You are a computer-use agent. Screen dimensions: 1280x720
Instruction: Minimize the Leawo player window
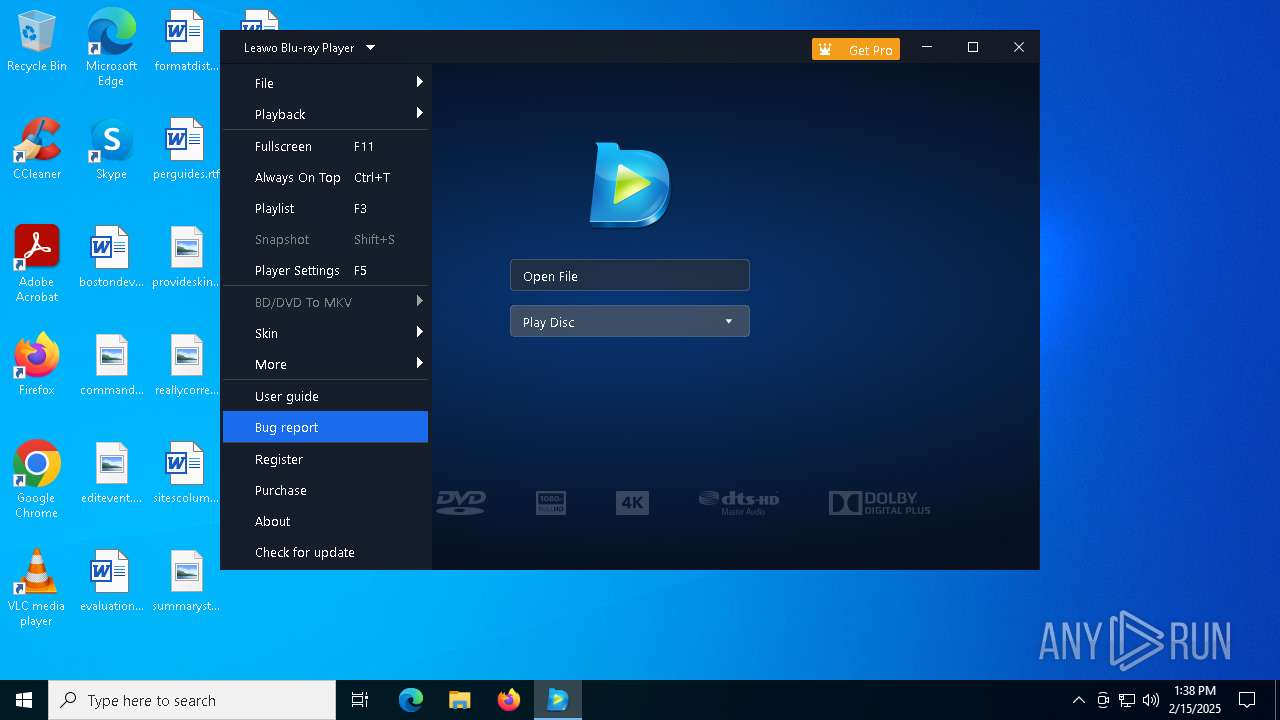tap(927, 47)
